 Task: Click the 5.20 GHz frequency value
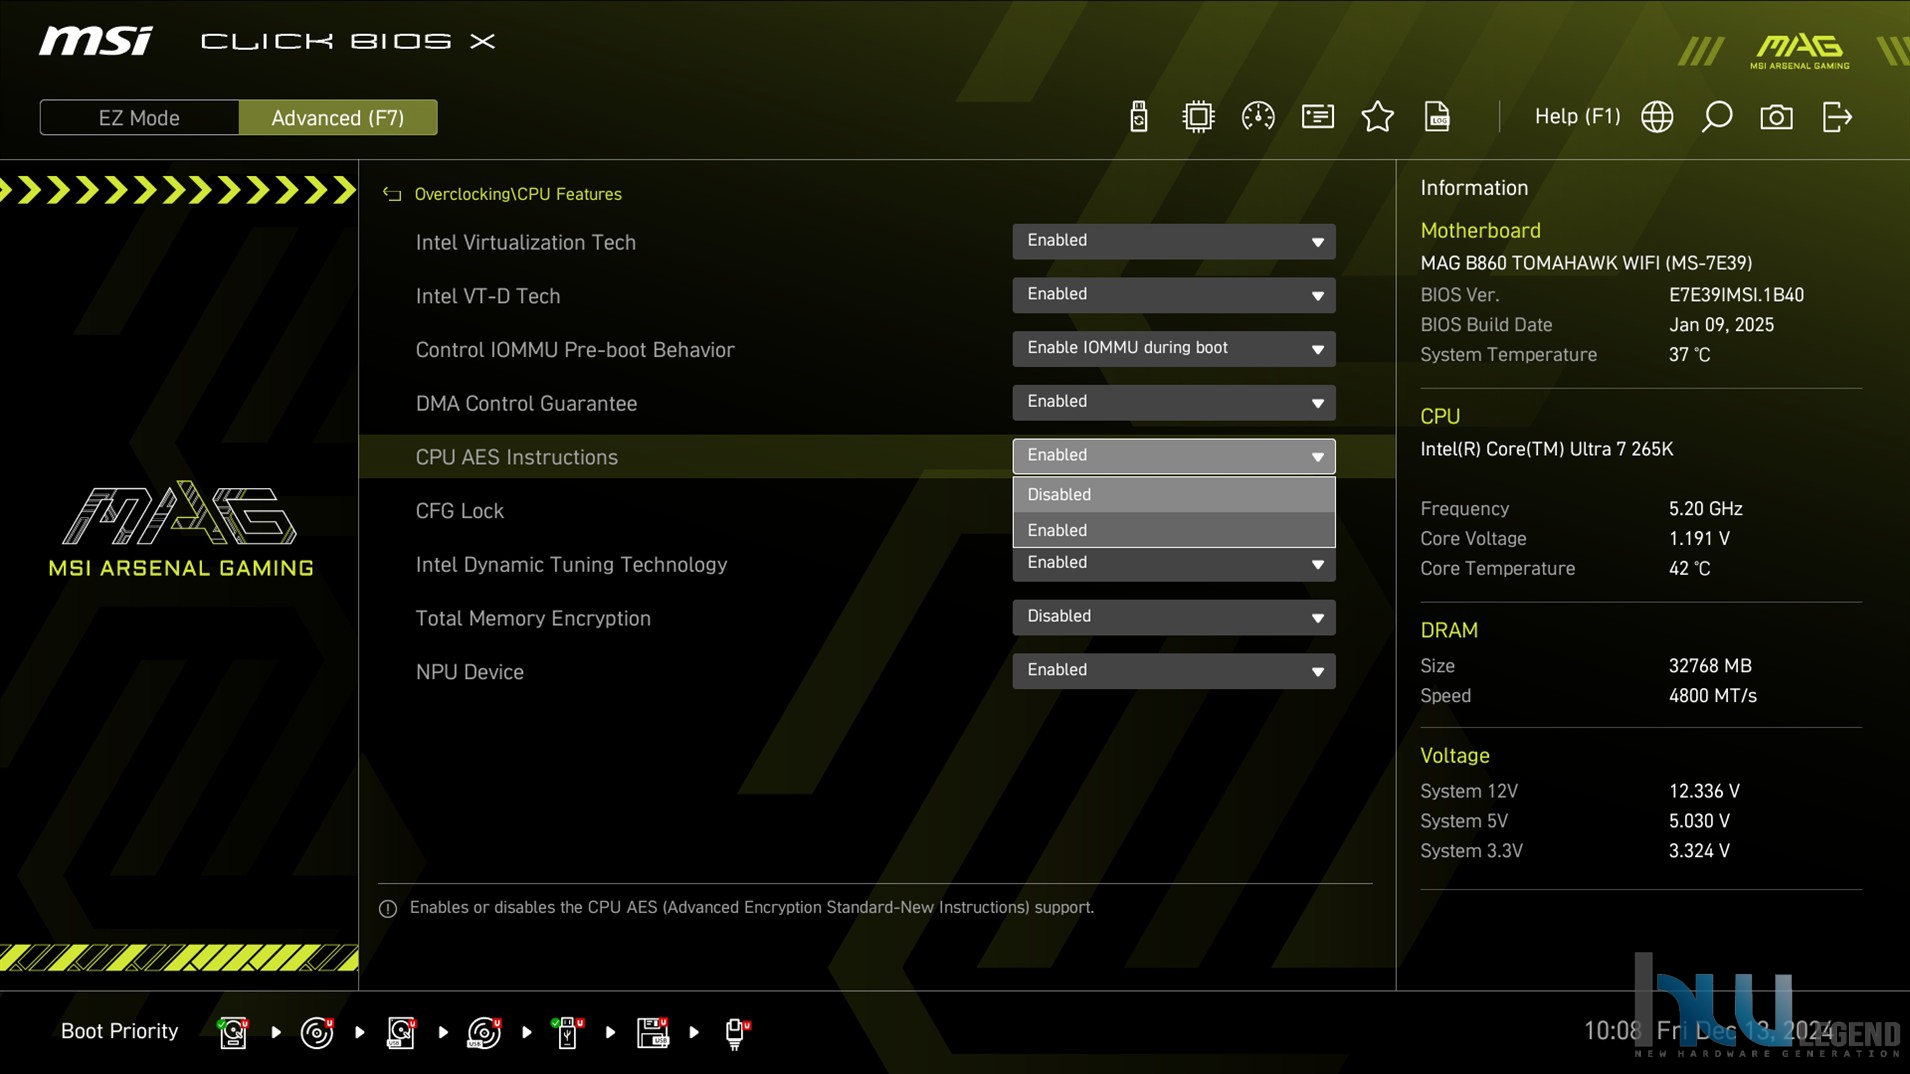[1705, 509]
